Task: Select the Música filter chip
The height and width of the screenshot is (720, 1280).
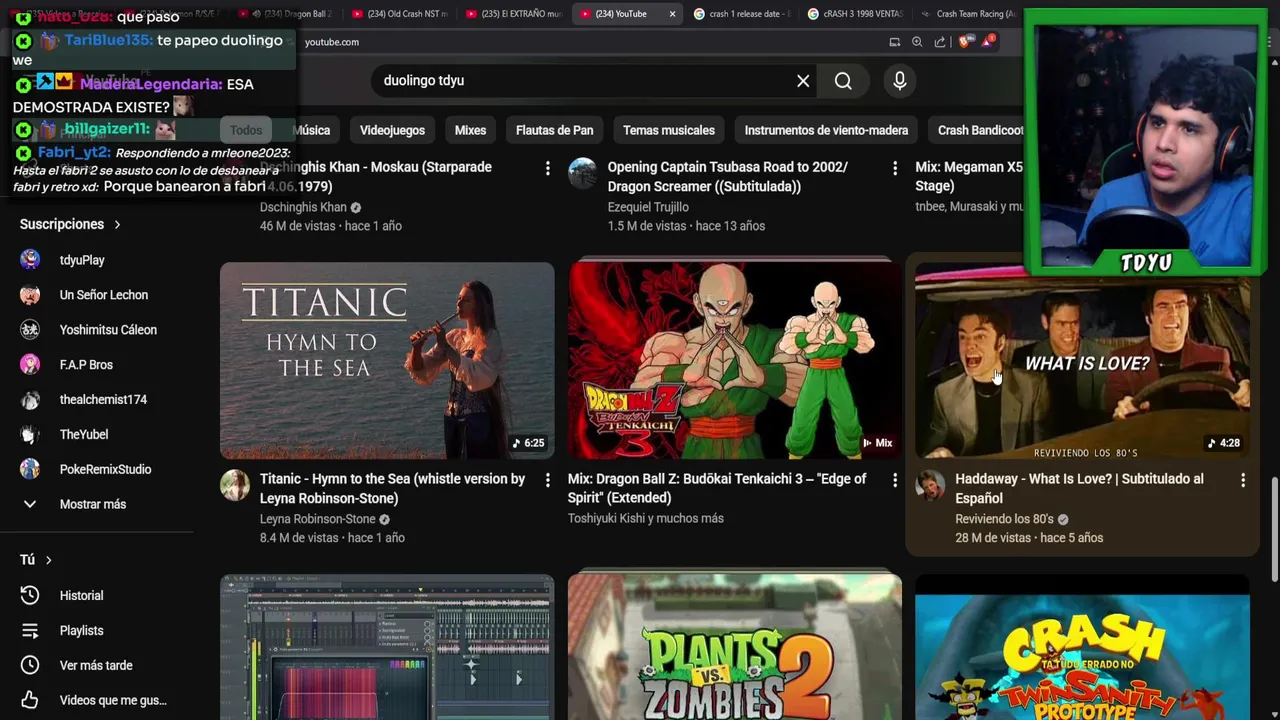Action: pos(311,130)
